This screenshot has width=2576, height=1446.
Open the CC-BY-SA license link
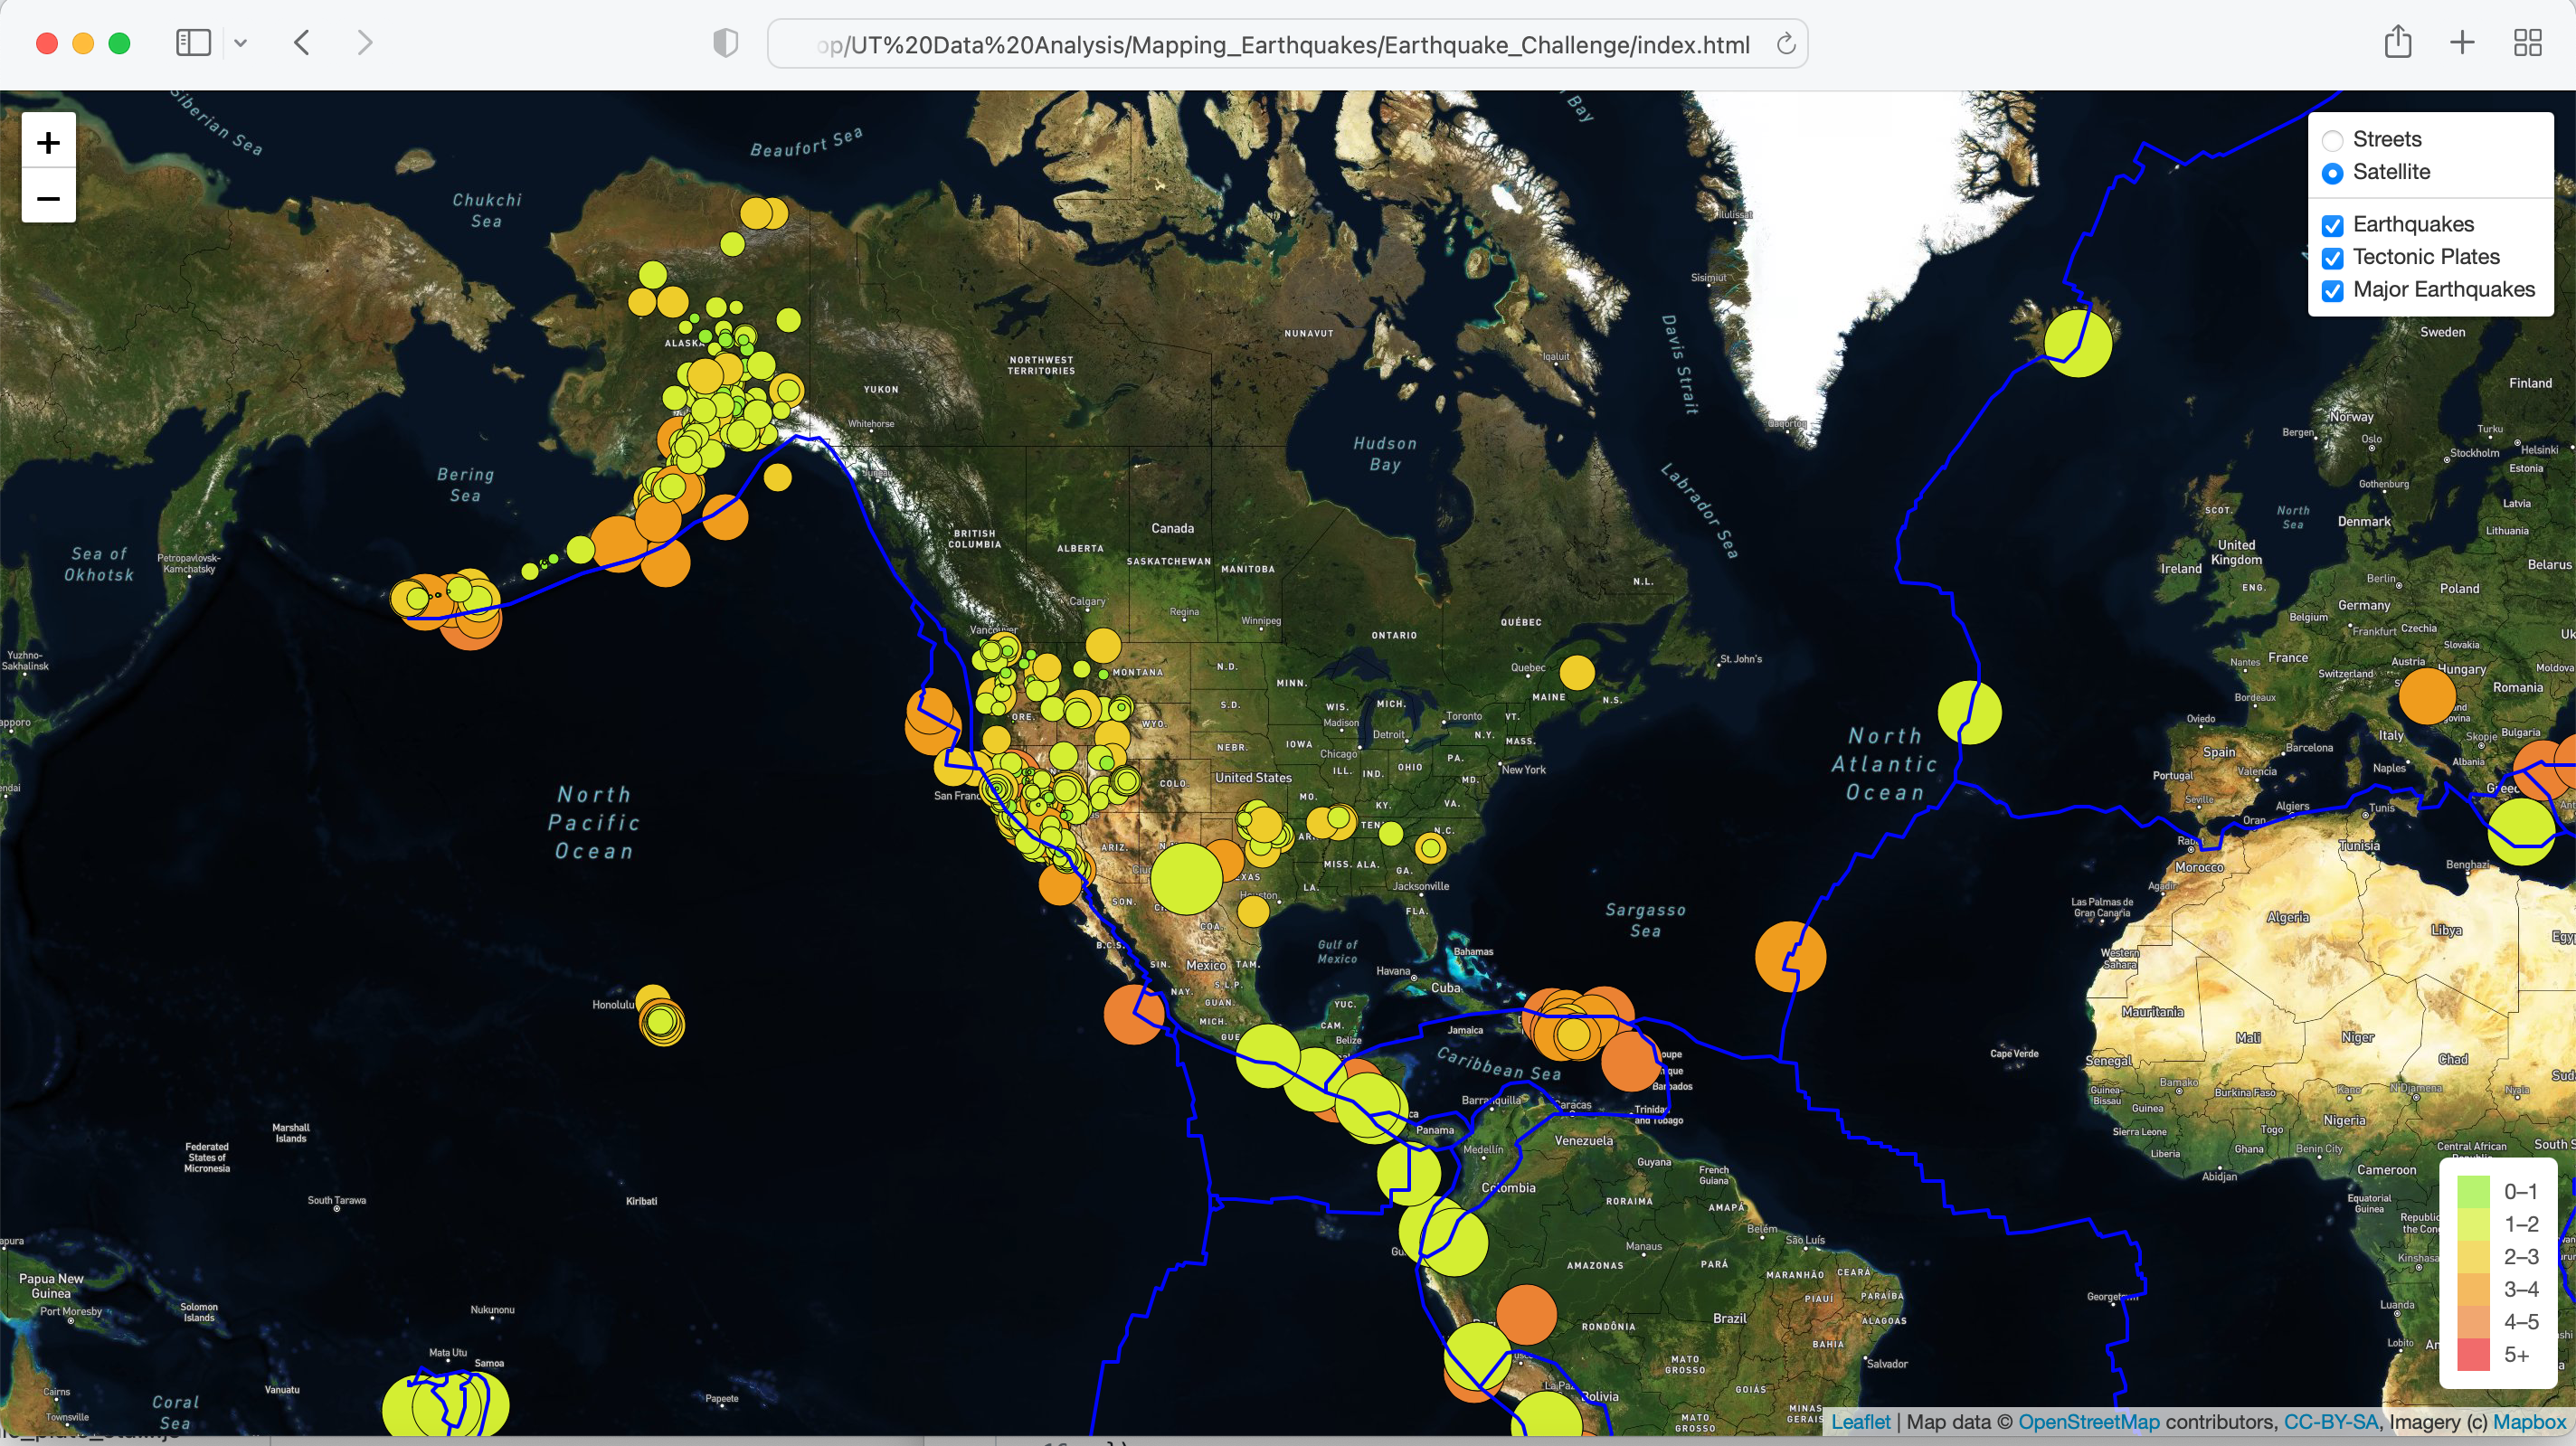[x=2331, y=1421]
